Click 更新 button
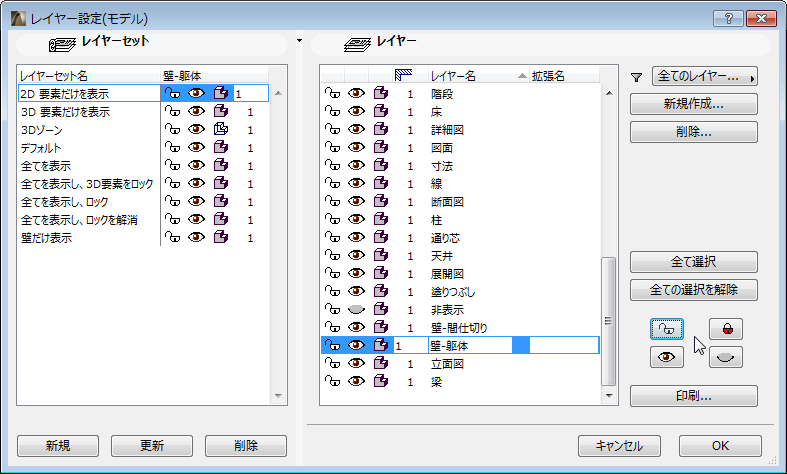Screen dimensions: 787x474 152,446
